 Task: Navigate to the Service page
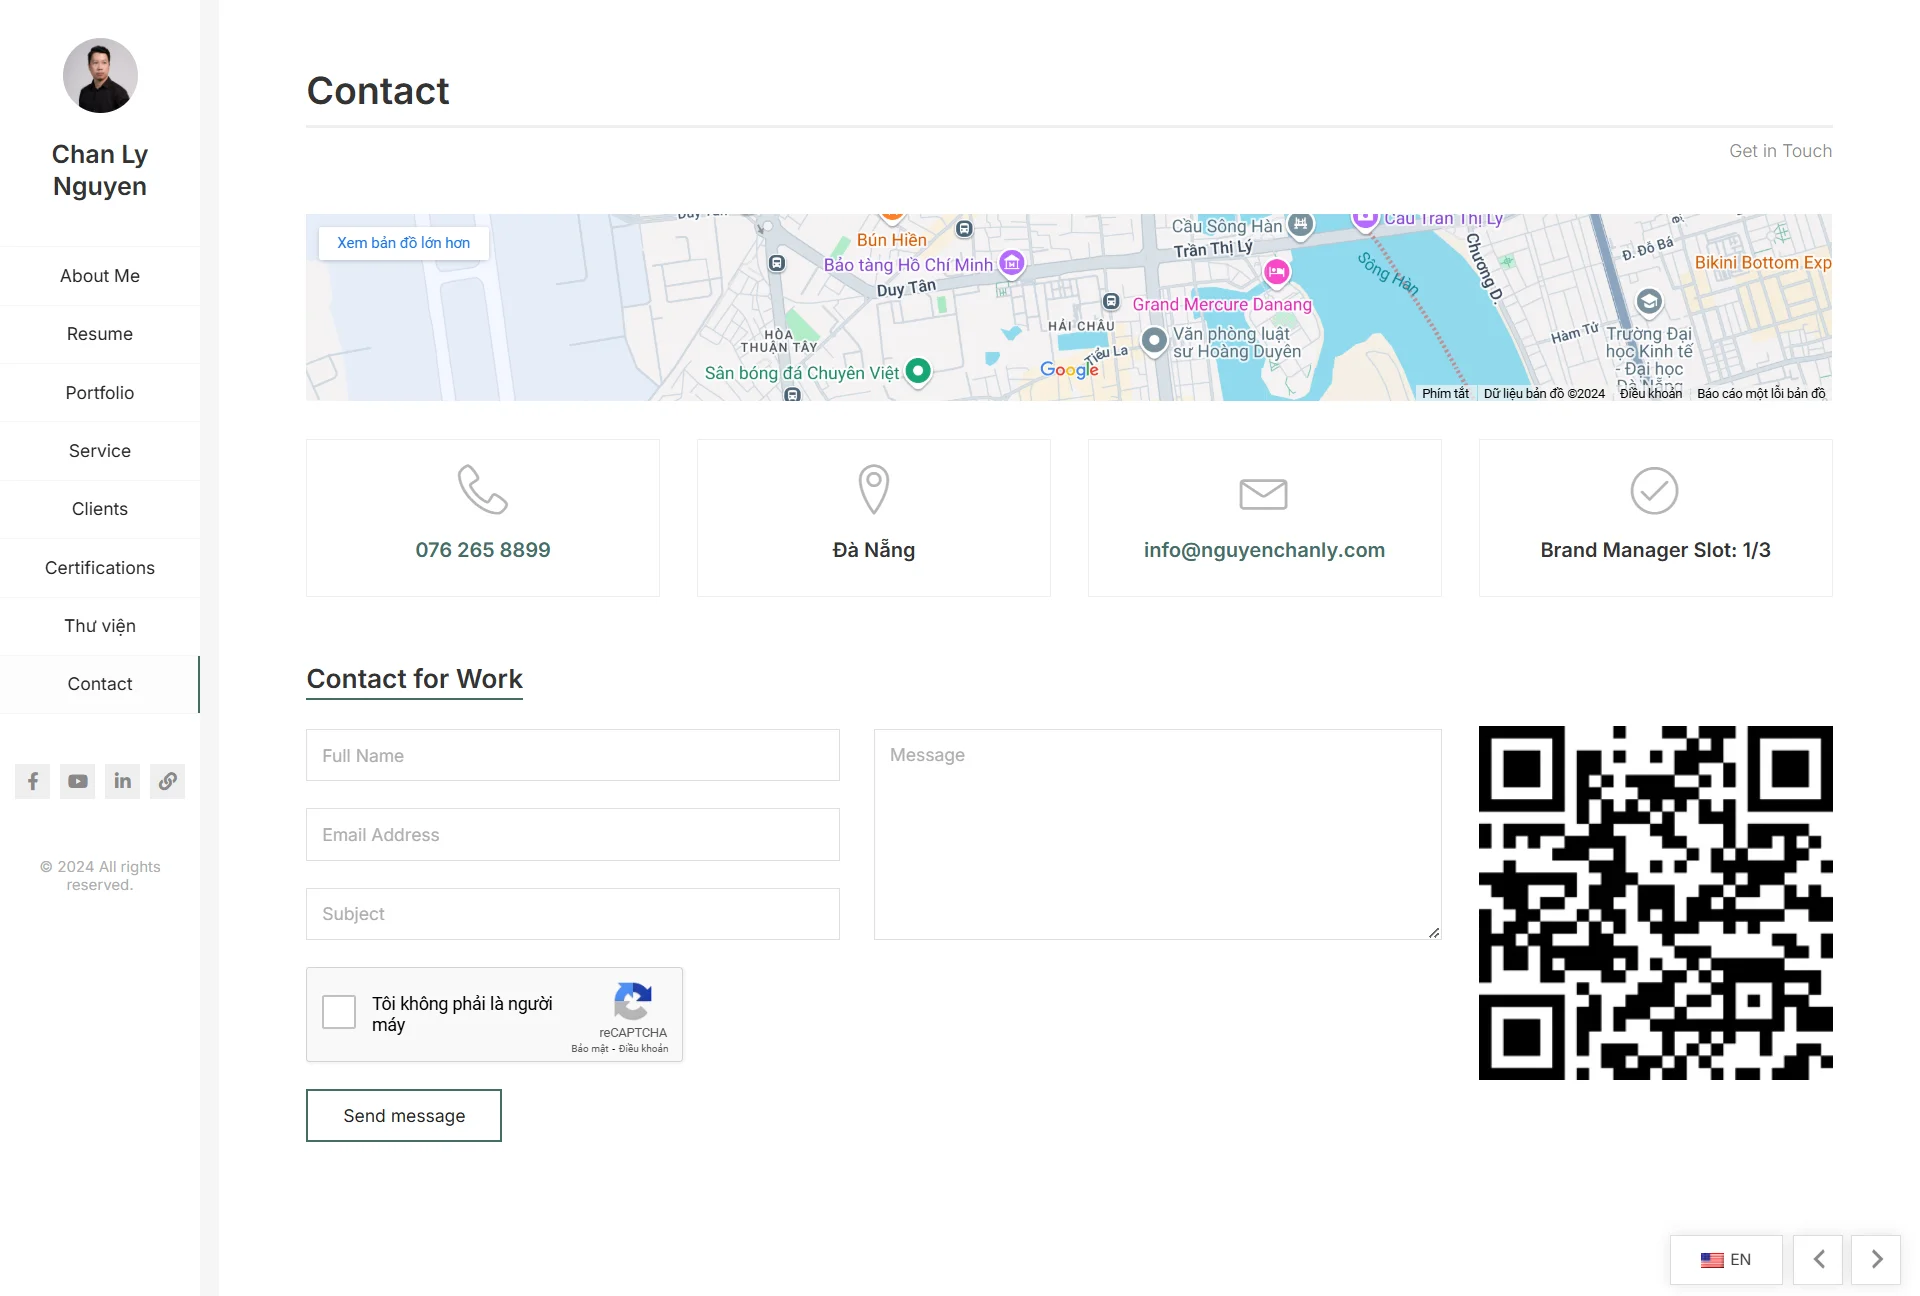coord(100,451)
